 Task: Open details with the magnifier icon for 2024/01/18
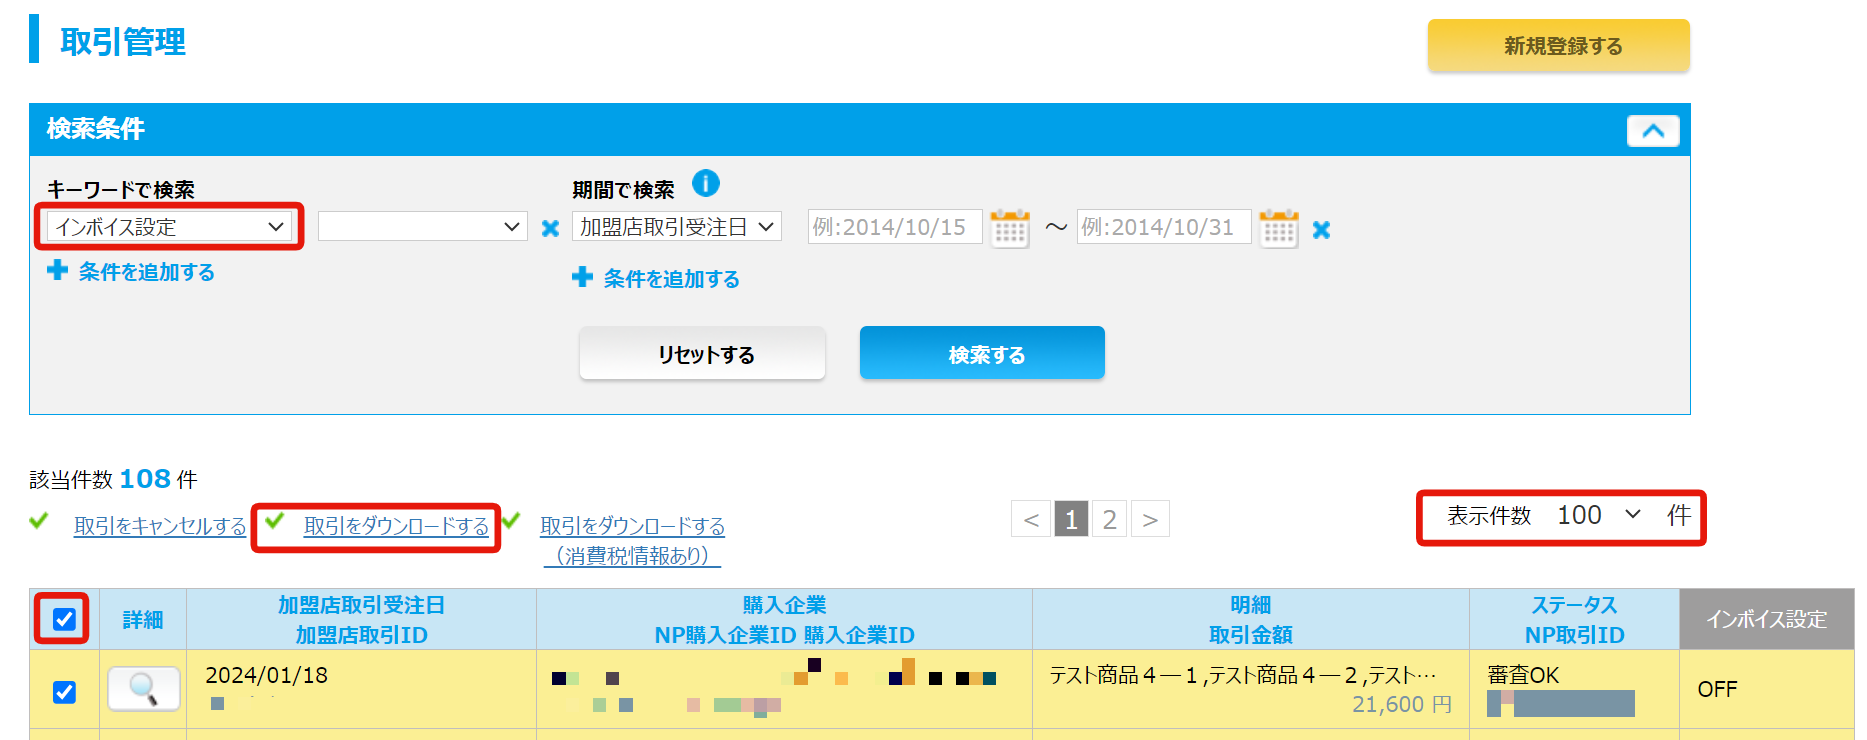(144, 689)
